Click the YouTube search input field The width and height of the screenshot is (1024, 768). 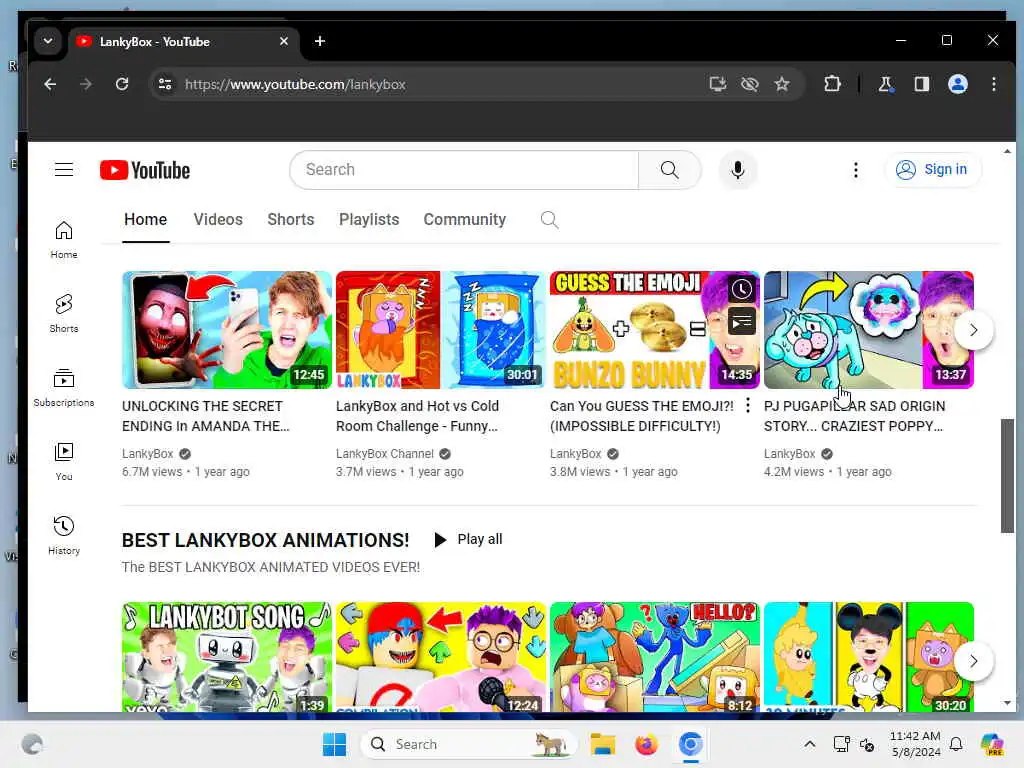[x=464, y=170]
